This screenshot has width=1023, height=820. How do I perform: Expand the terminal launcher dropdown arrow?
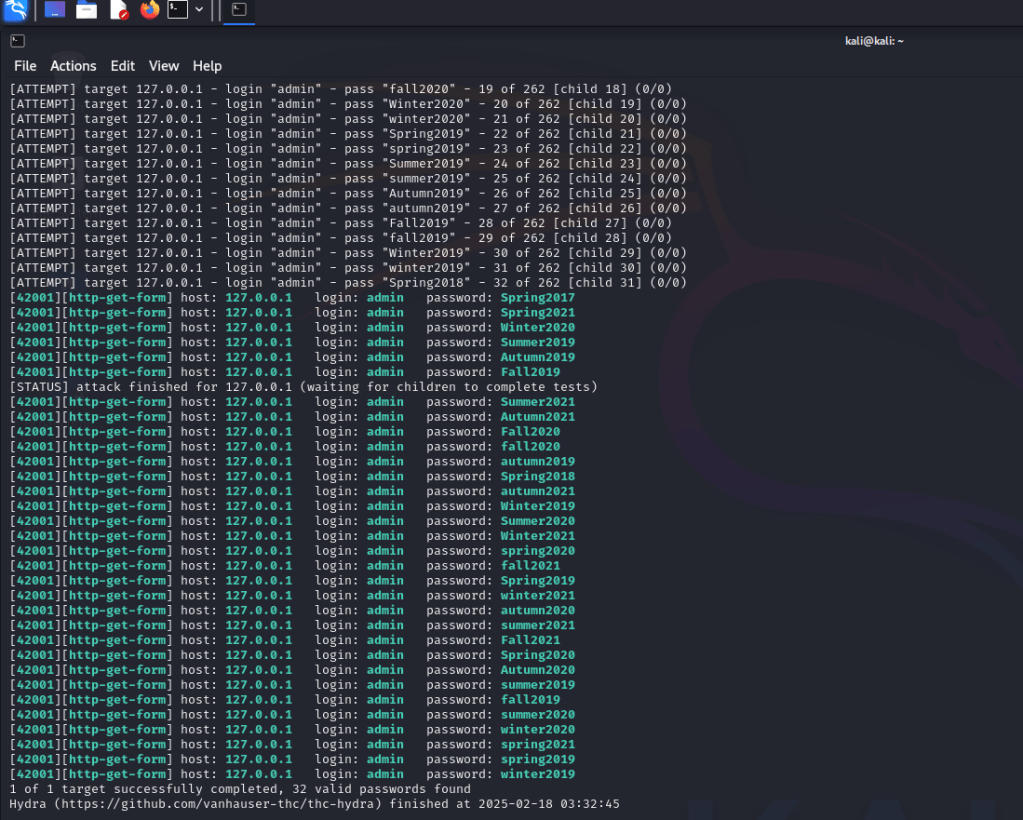tap(199, 11)
